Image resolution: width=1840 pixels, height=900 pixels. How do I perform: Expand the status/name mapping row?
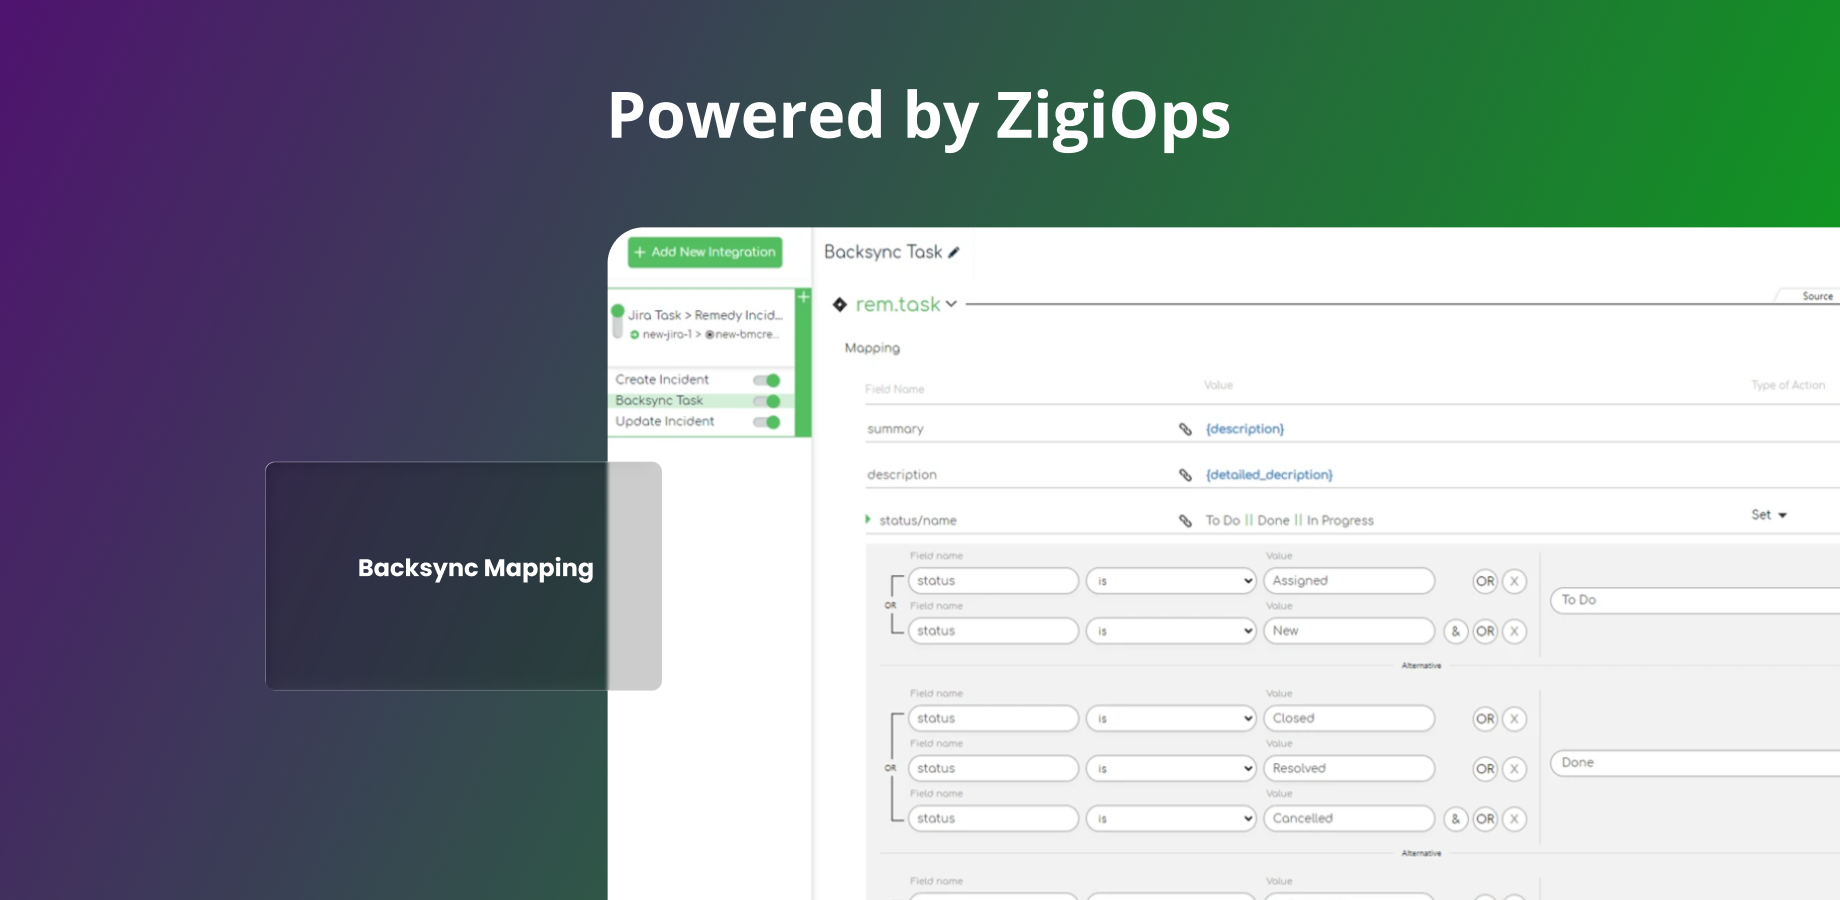(x=866, y=520)
